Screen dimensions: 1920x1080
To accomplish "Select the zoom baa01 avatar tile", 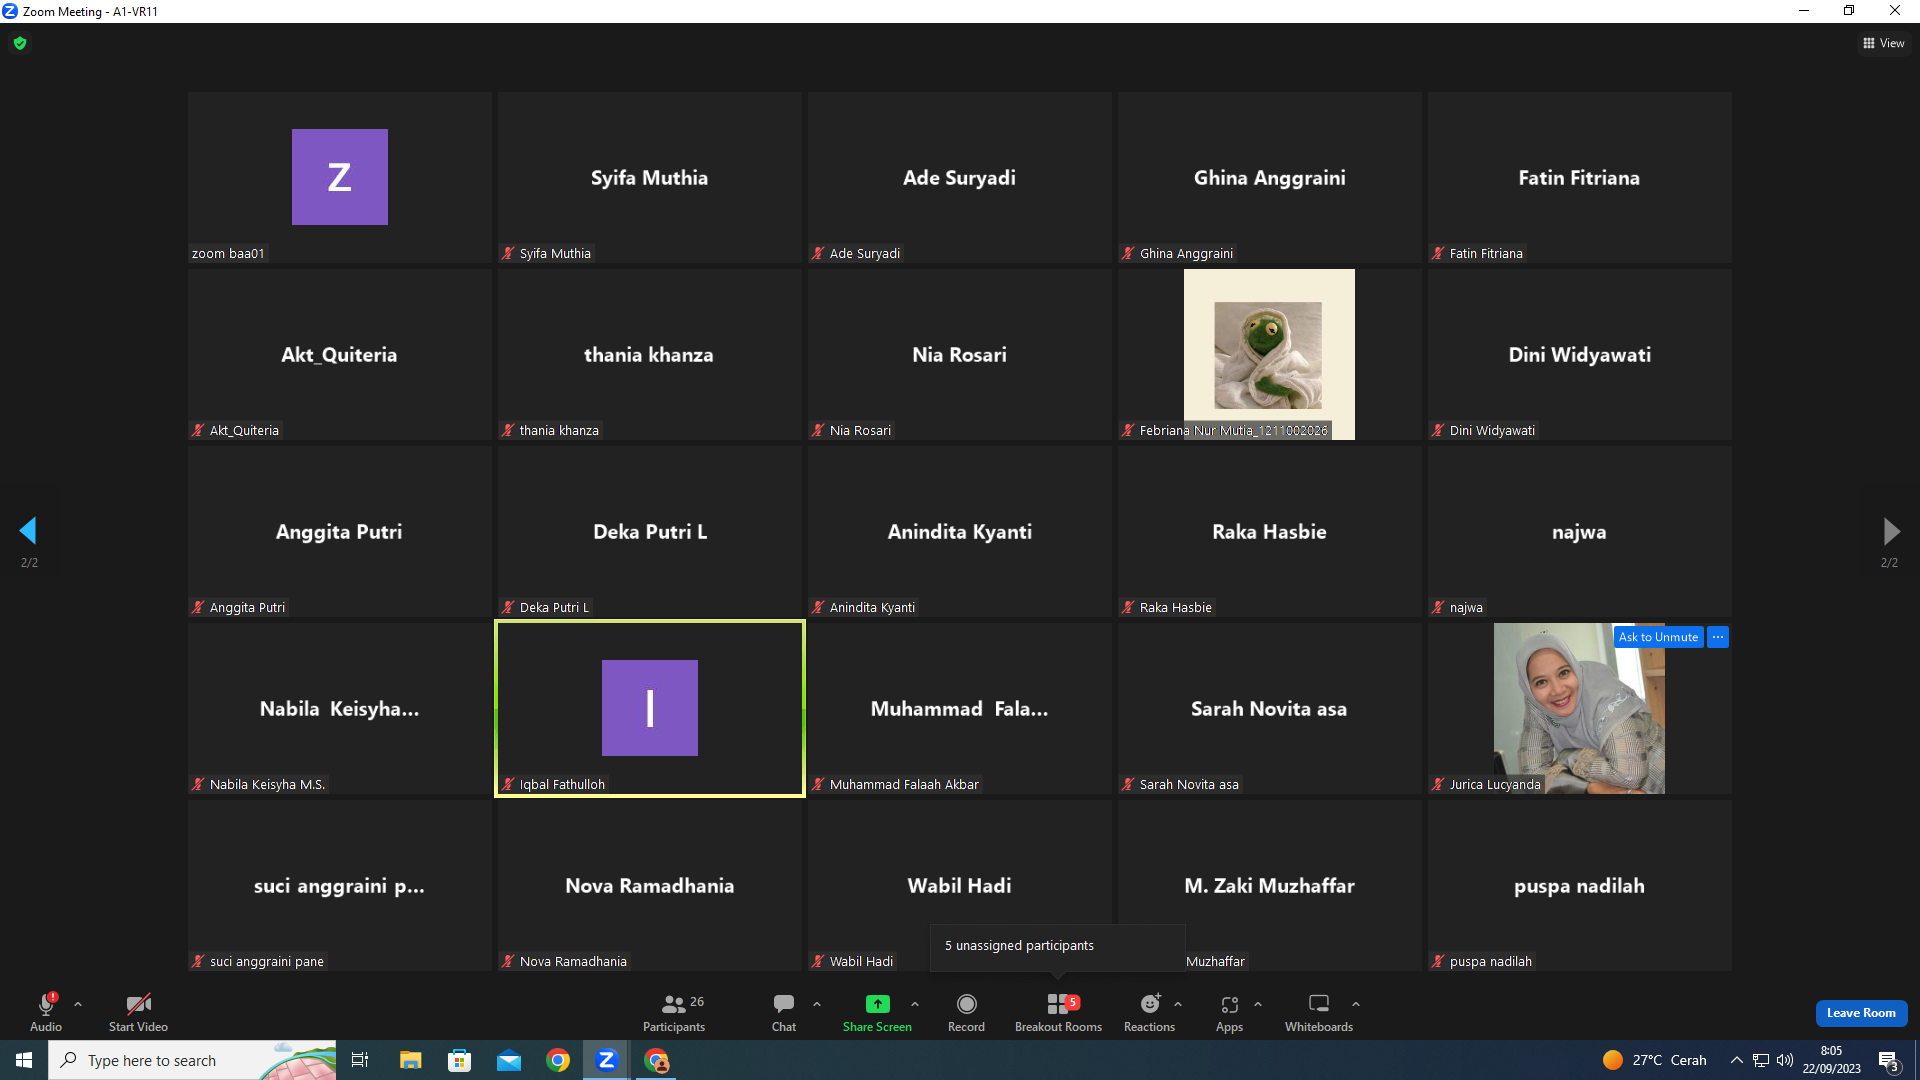I will coord(340,177).
